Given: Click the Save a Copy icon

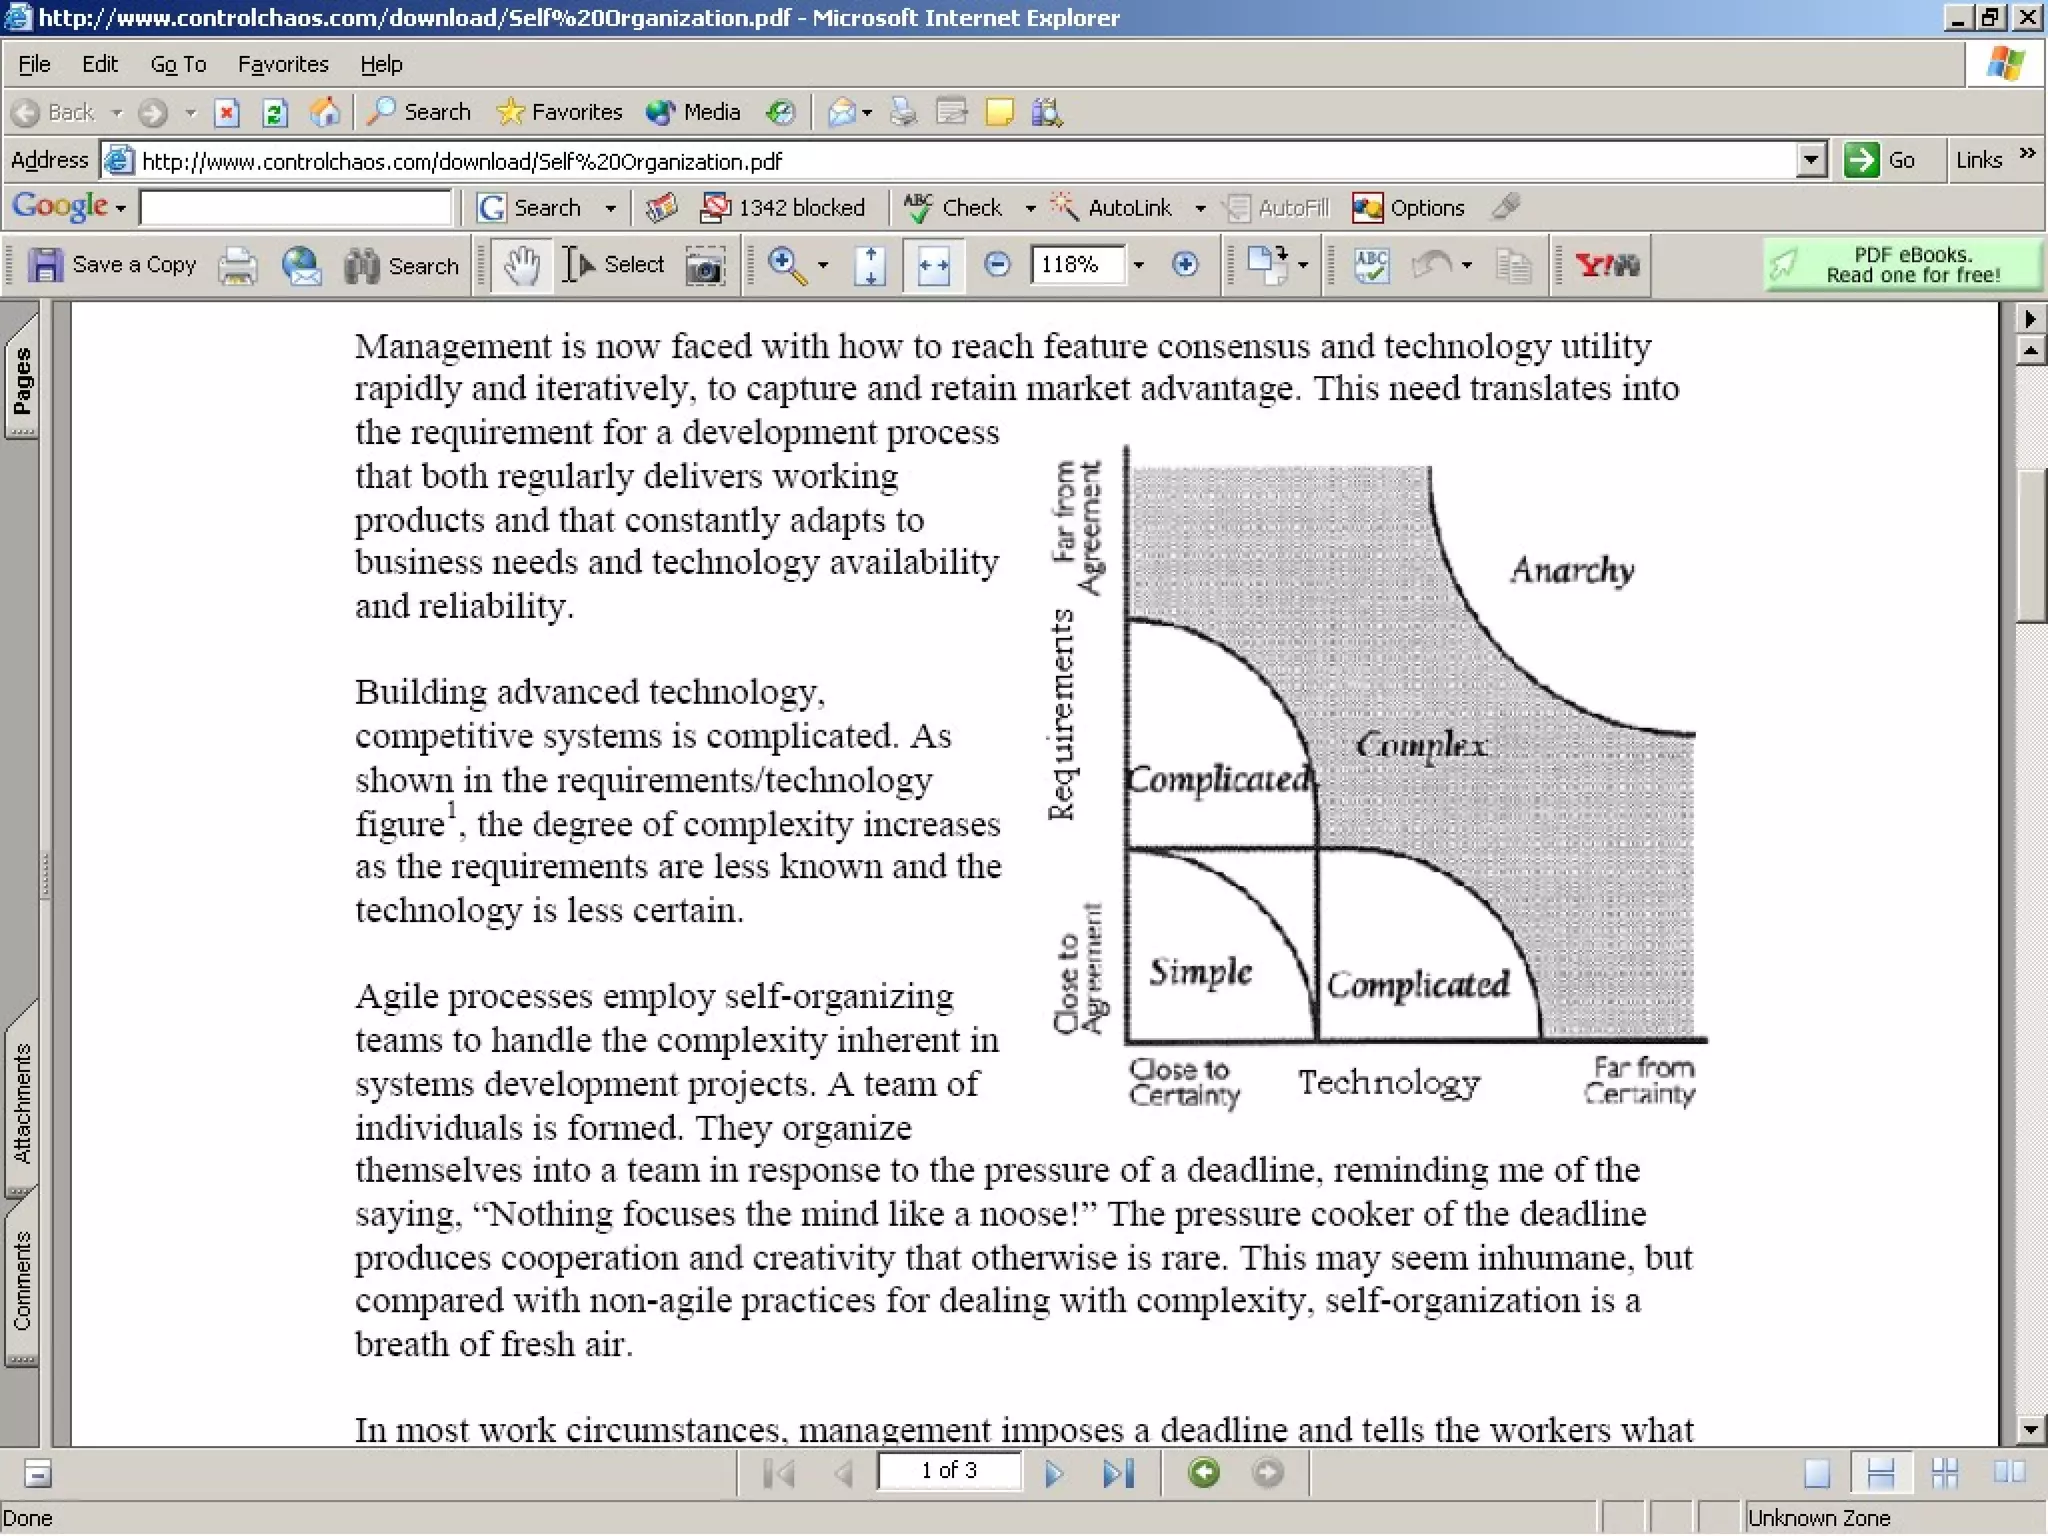Looking at the screenshot, I should click(x=44, y=265).
